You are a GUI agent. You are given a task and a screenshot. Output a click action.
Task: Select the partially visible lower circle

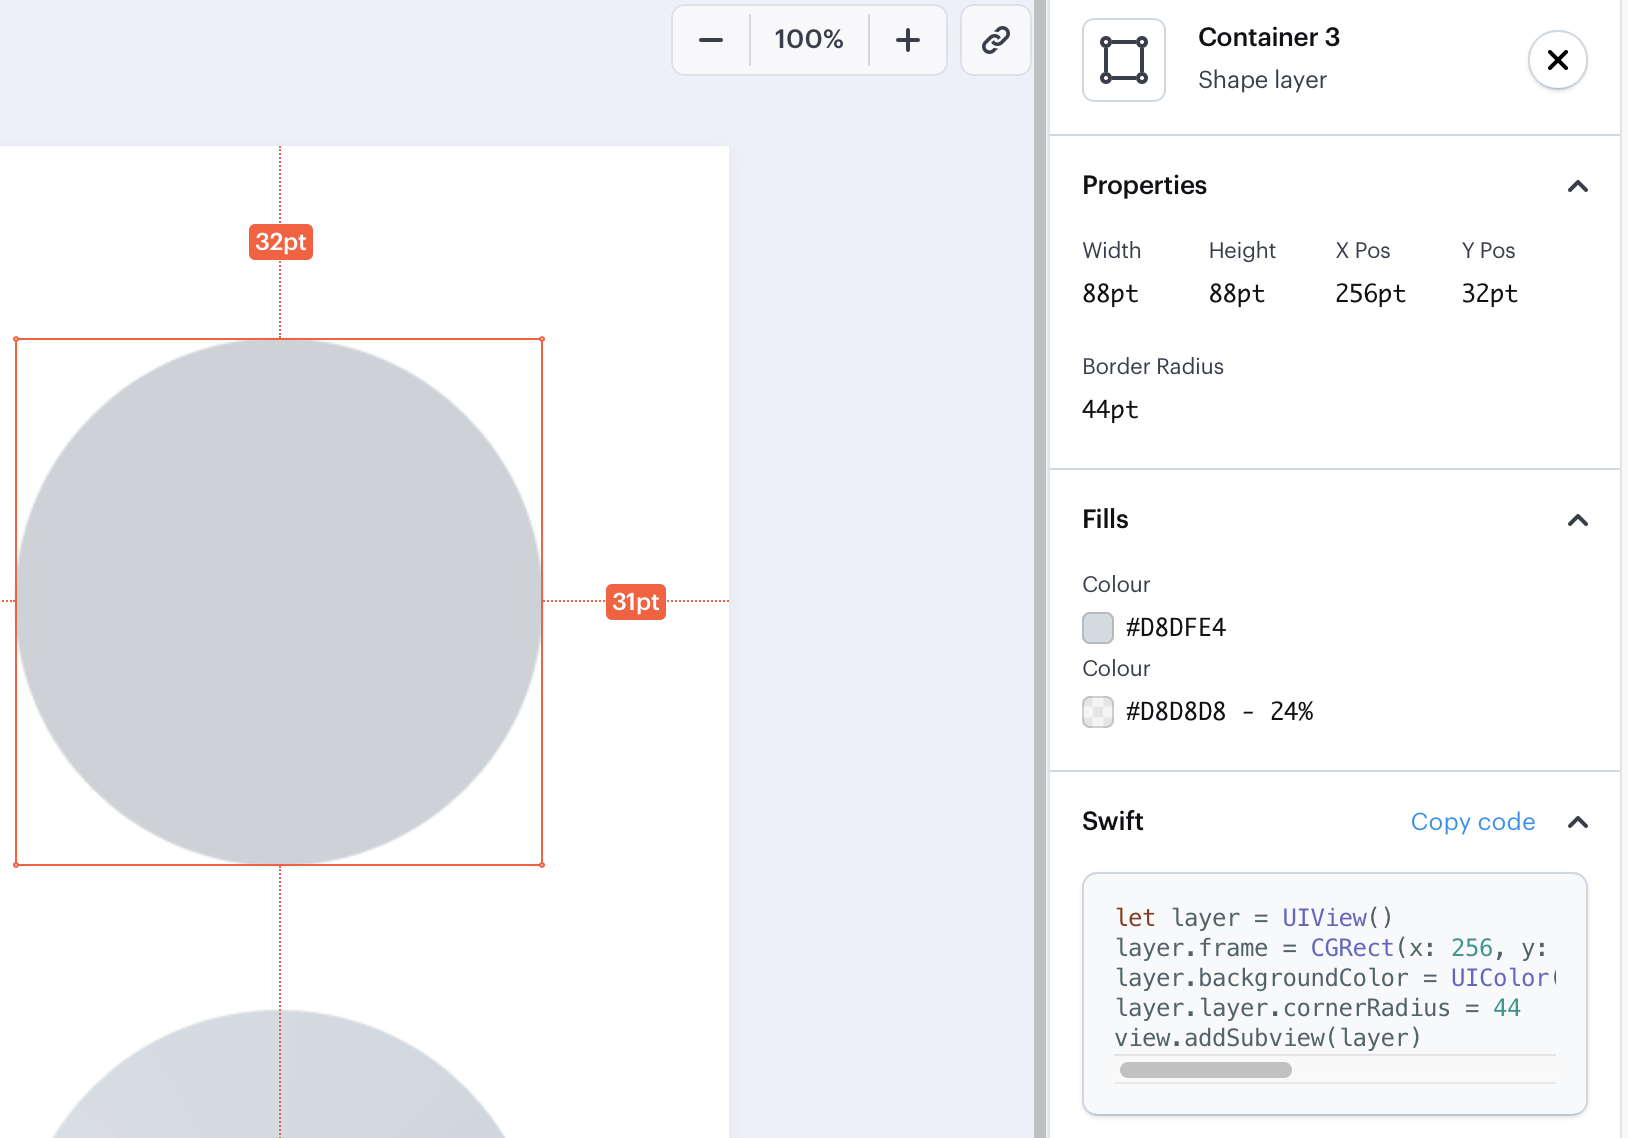pyautogui.click(x=279, y=1074)
